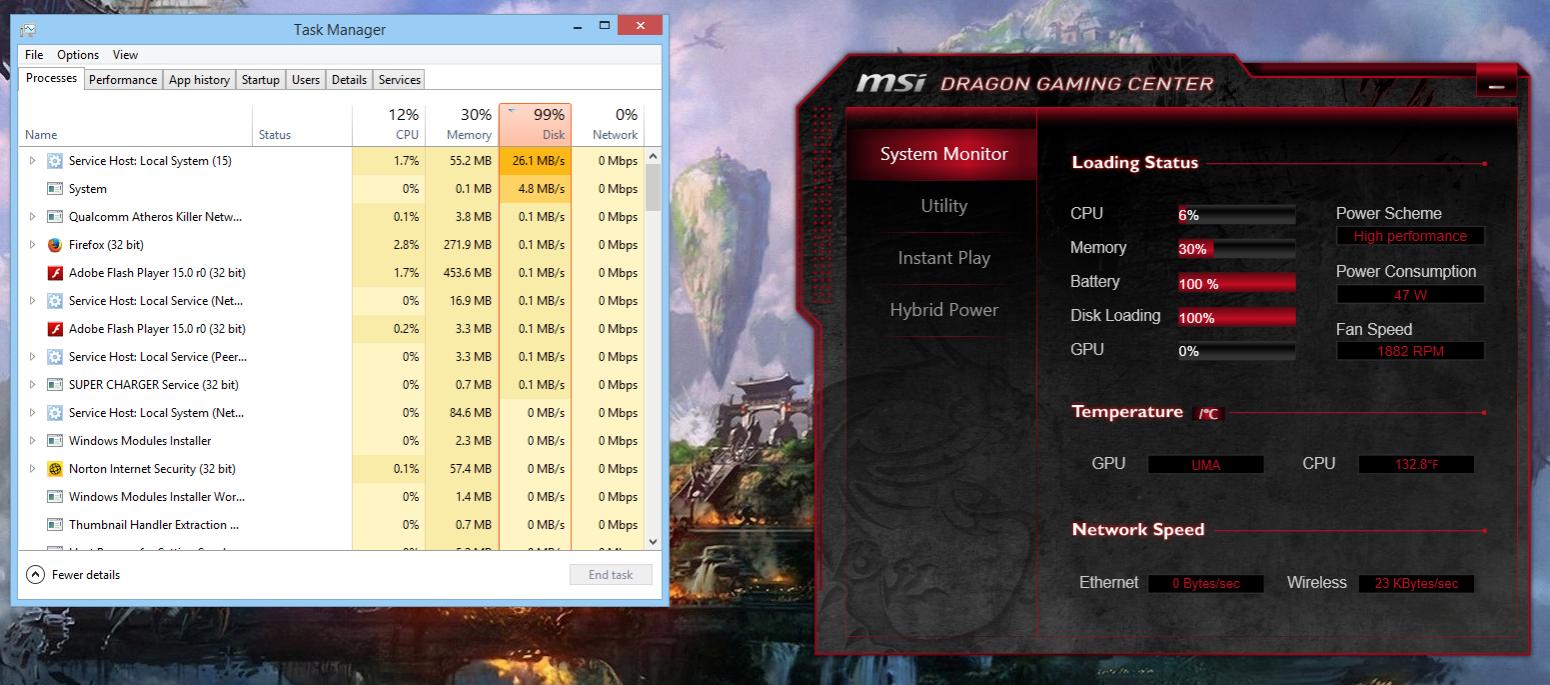The width and height of the screenshot is (1550, 685).
Task: Click the process list scrollbar up arrow
Action: coord(654,156)
